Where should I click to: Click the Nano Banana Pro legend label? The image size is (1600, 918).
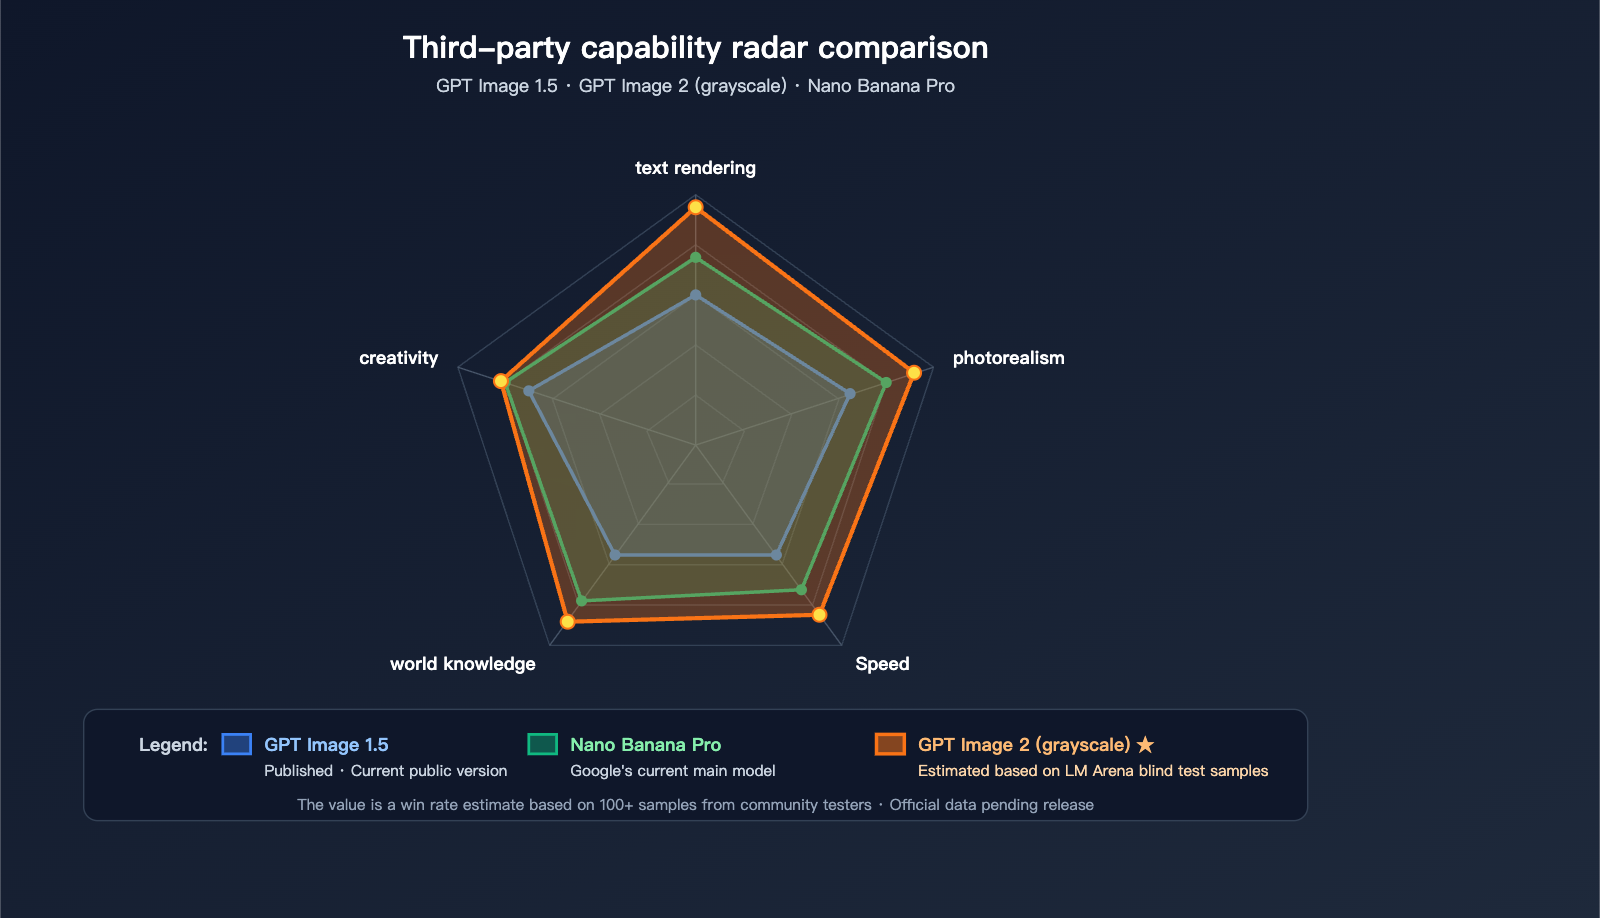(x=645, y=745)
